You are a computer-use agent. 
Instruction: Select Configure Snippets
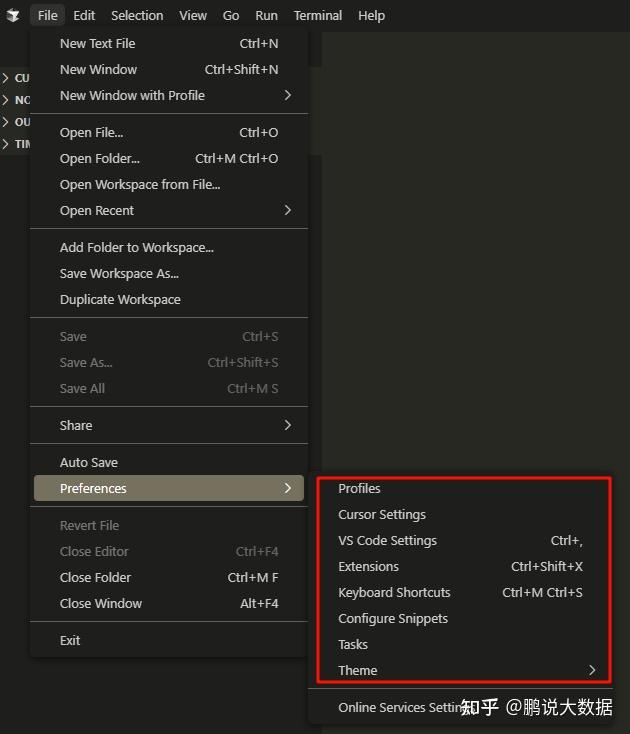click(x=393, y=619)
